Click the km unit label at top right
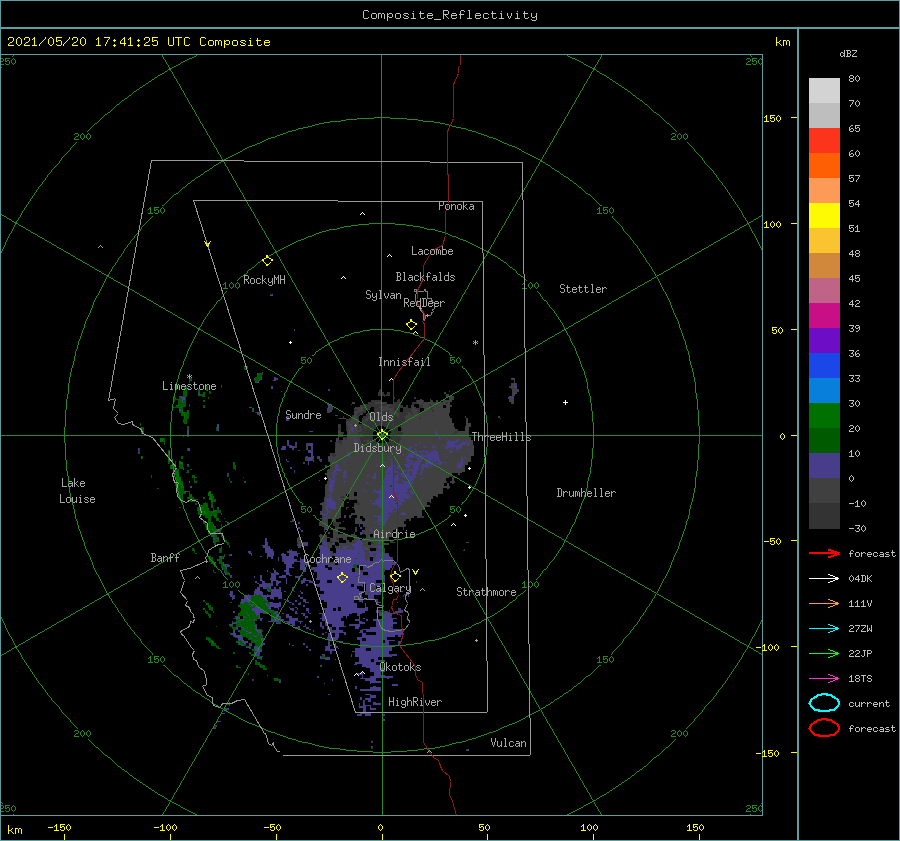Viewport: 900px width, 841px height. (782, 42)
